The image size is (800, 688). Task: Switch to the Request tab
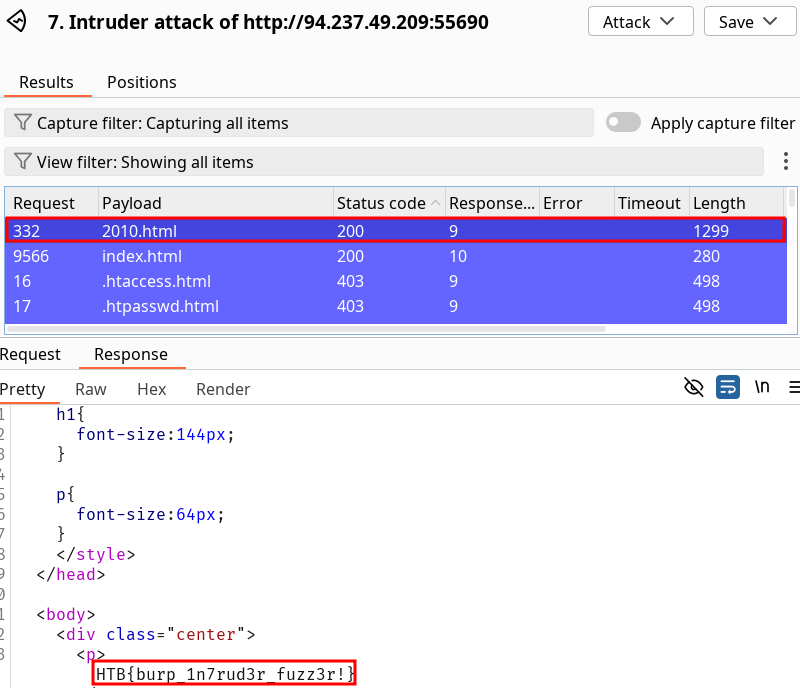pyautogui.click(x=30, y=354)
